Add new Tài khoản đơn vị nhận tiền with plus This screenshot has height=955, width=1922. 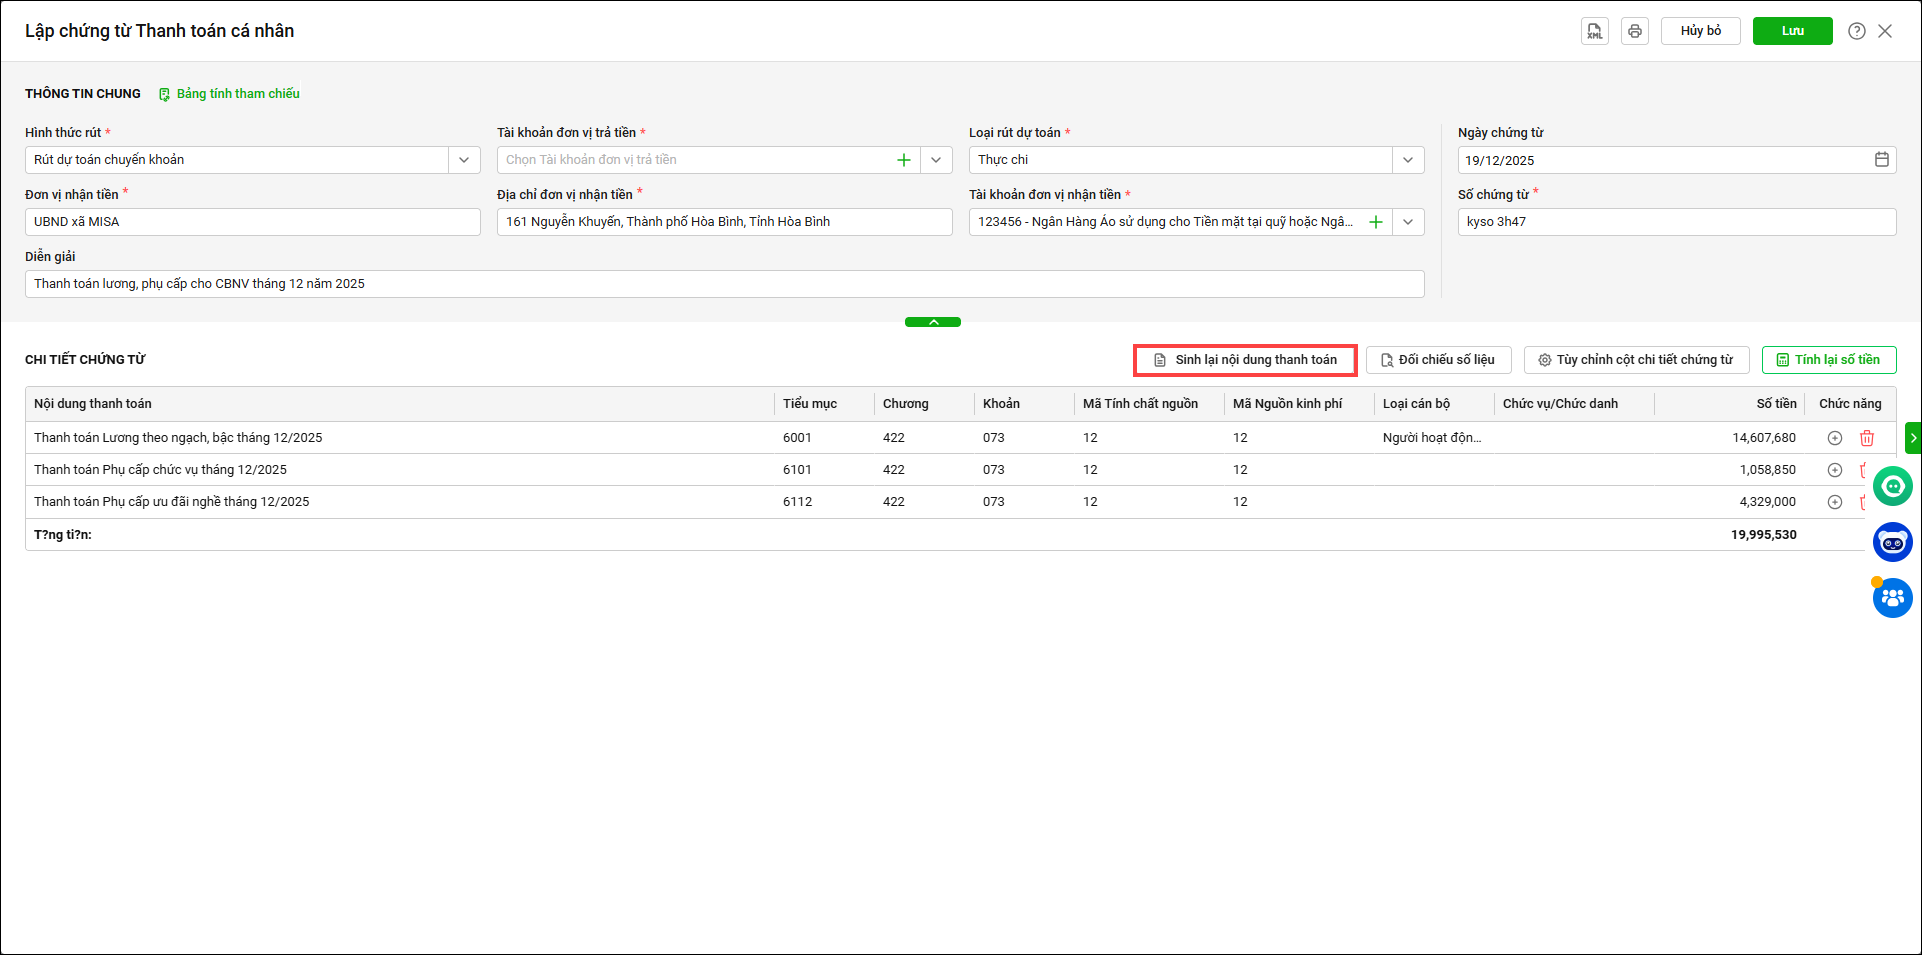pyautogui.click(x=1376, y=222)
